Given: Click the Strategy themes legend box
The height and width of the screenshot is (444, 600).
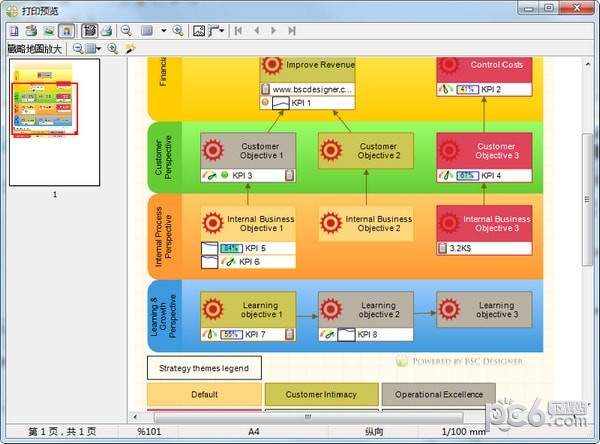Looking at the screenshot, I should click(x=205, y=368).
